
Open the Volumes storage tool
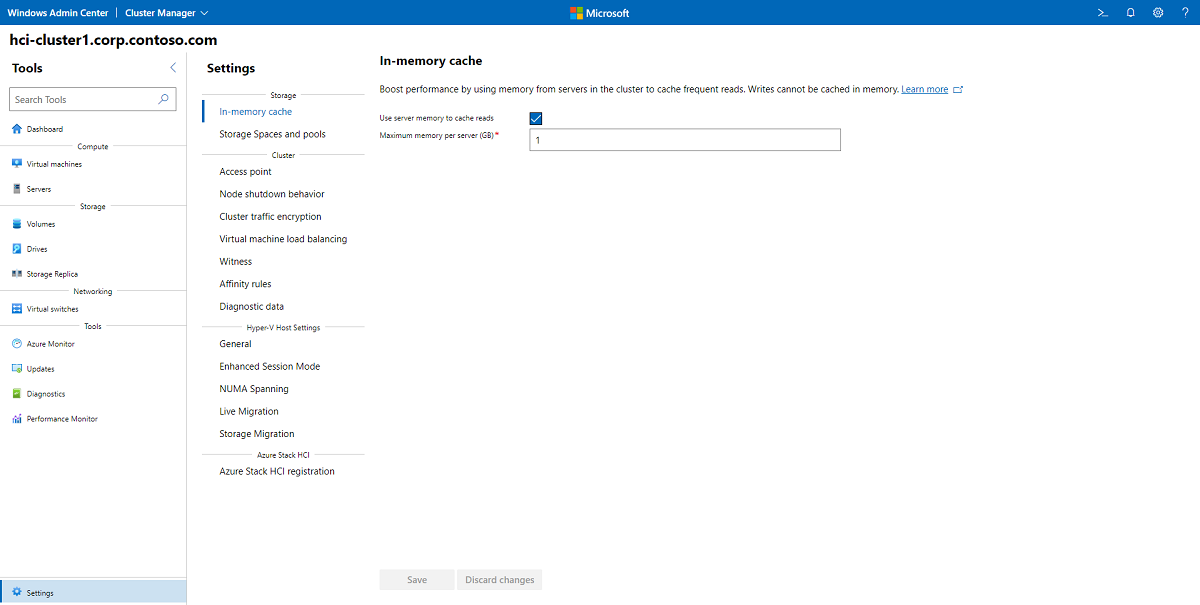[42, 224]
